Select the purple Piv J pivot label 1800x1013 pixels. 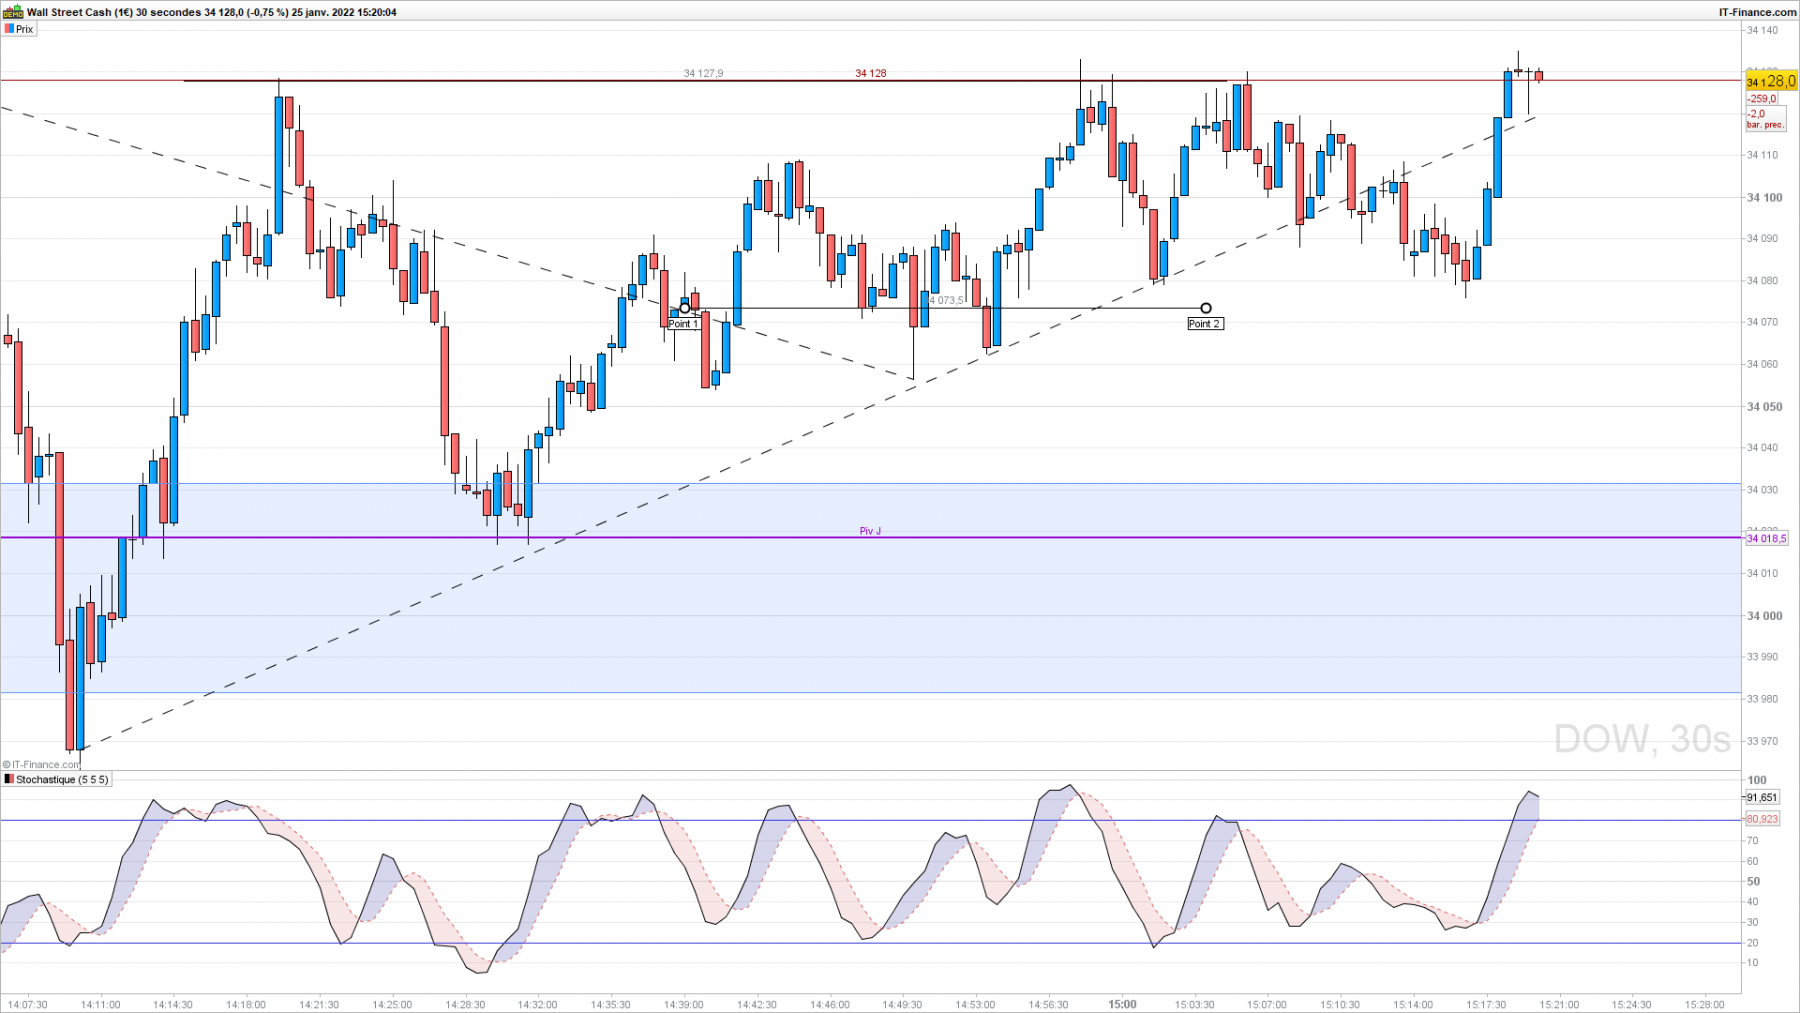870,531
